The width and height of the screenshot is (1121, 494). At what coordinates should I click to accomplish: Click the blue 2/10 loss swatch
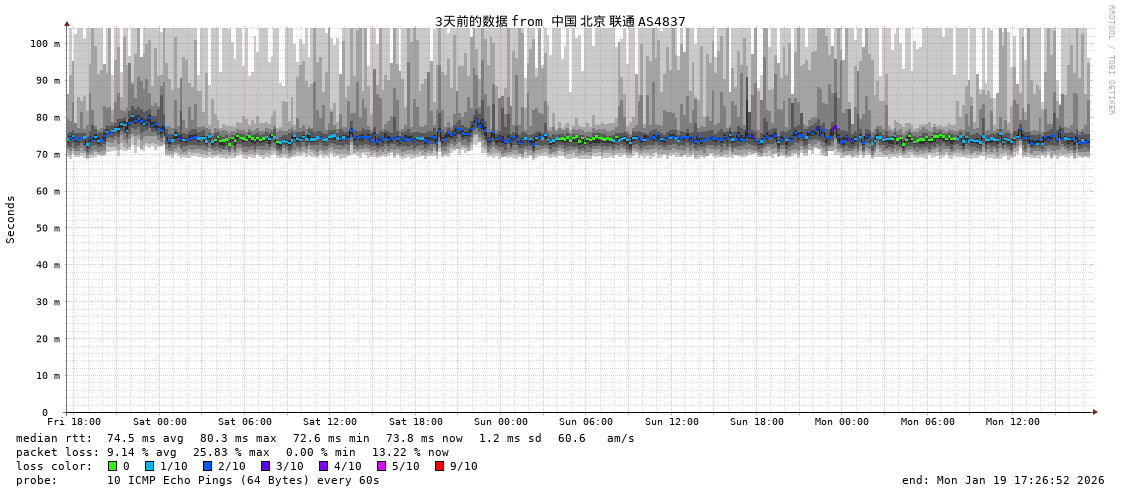click(208, 466)
